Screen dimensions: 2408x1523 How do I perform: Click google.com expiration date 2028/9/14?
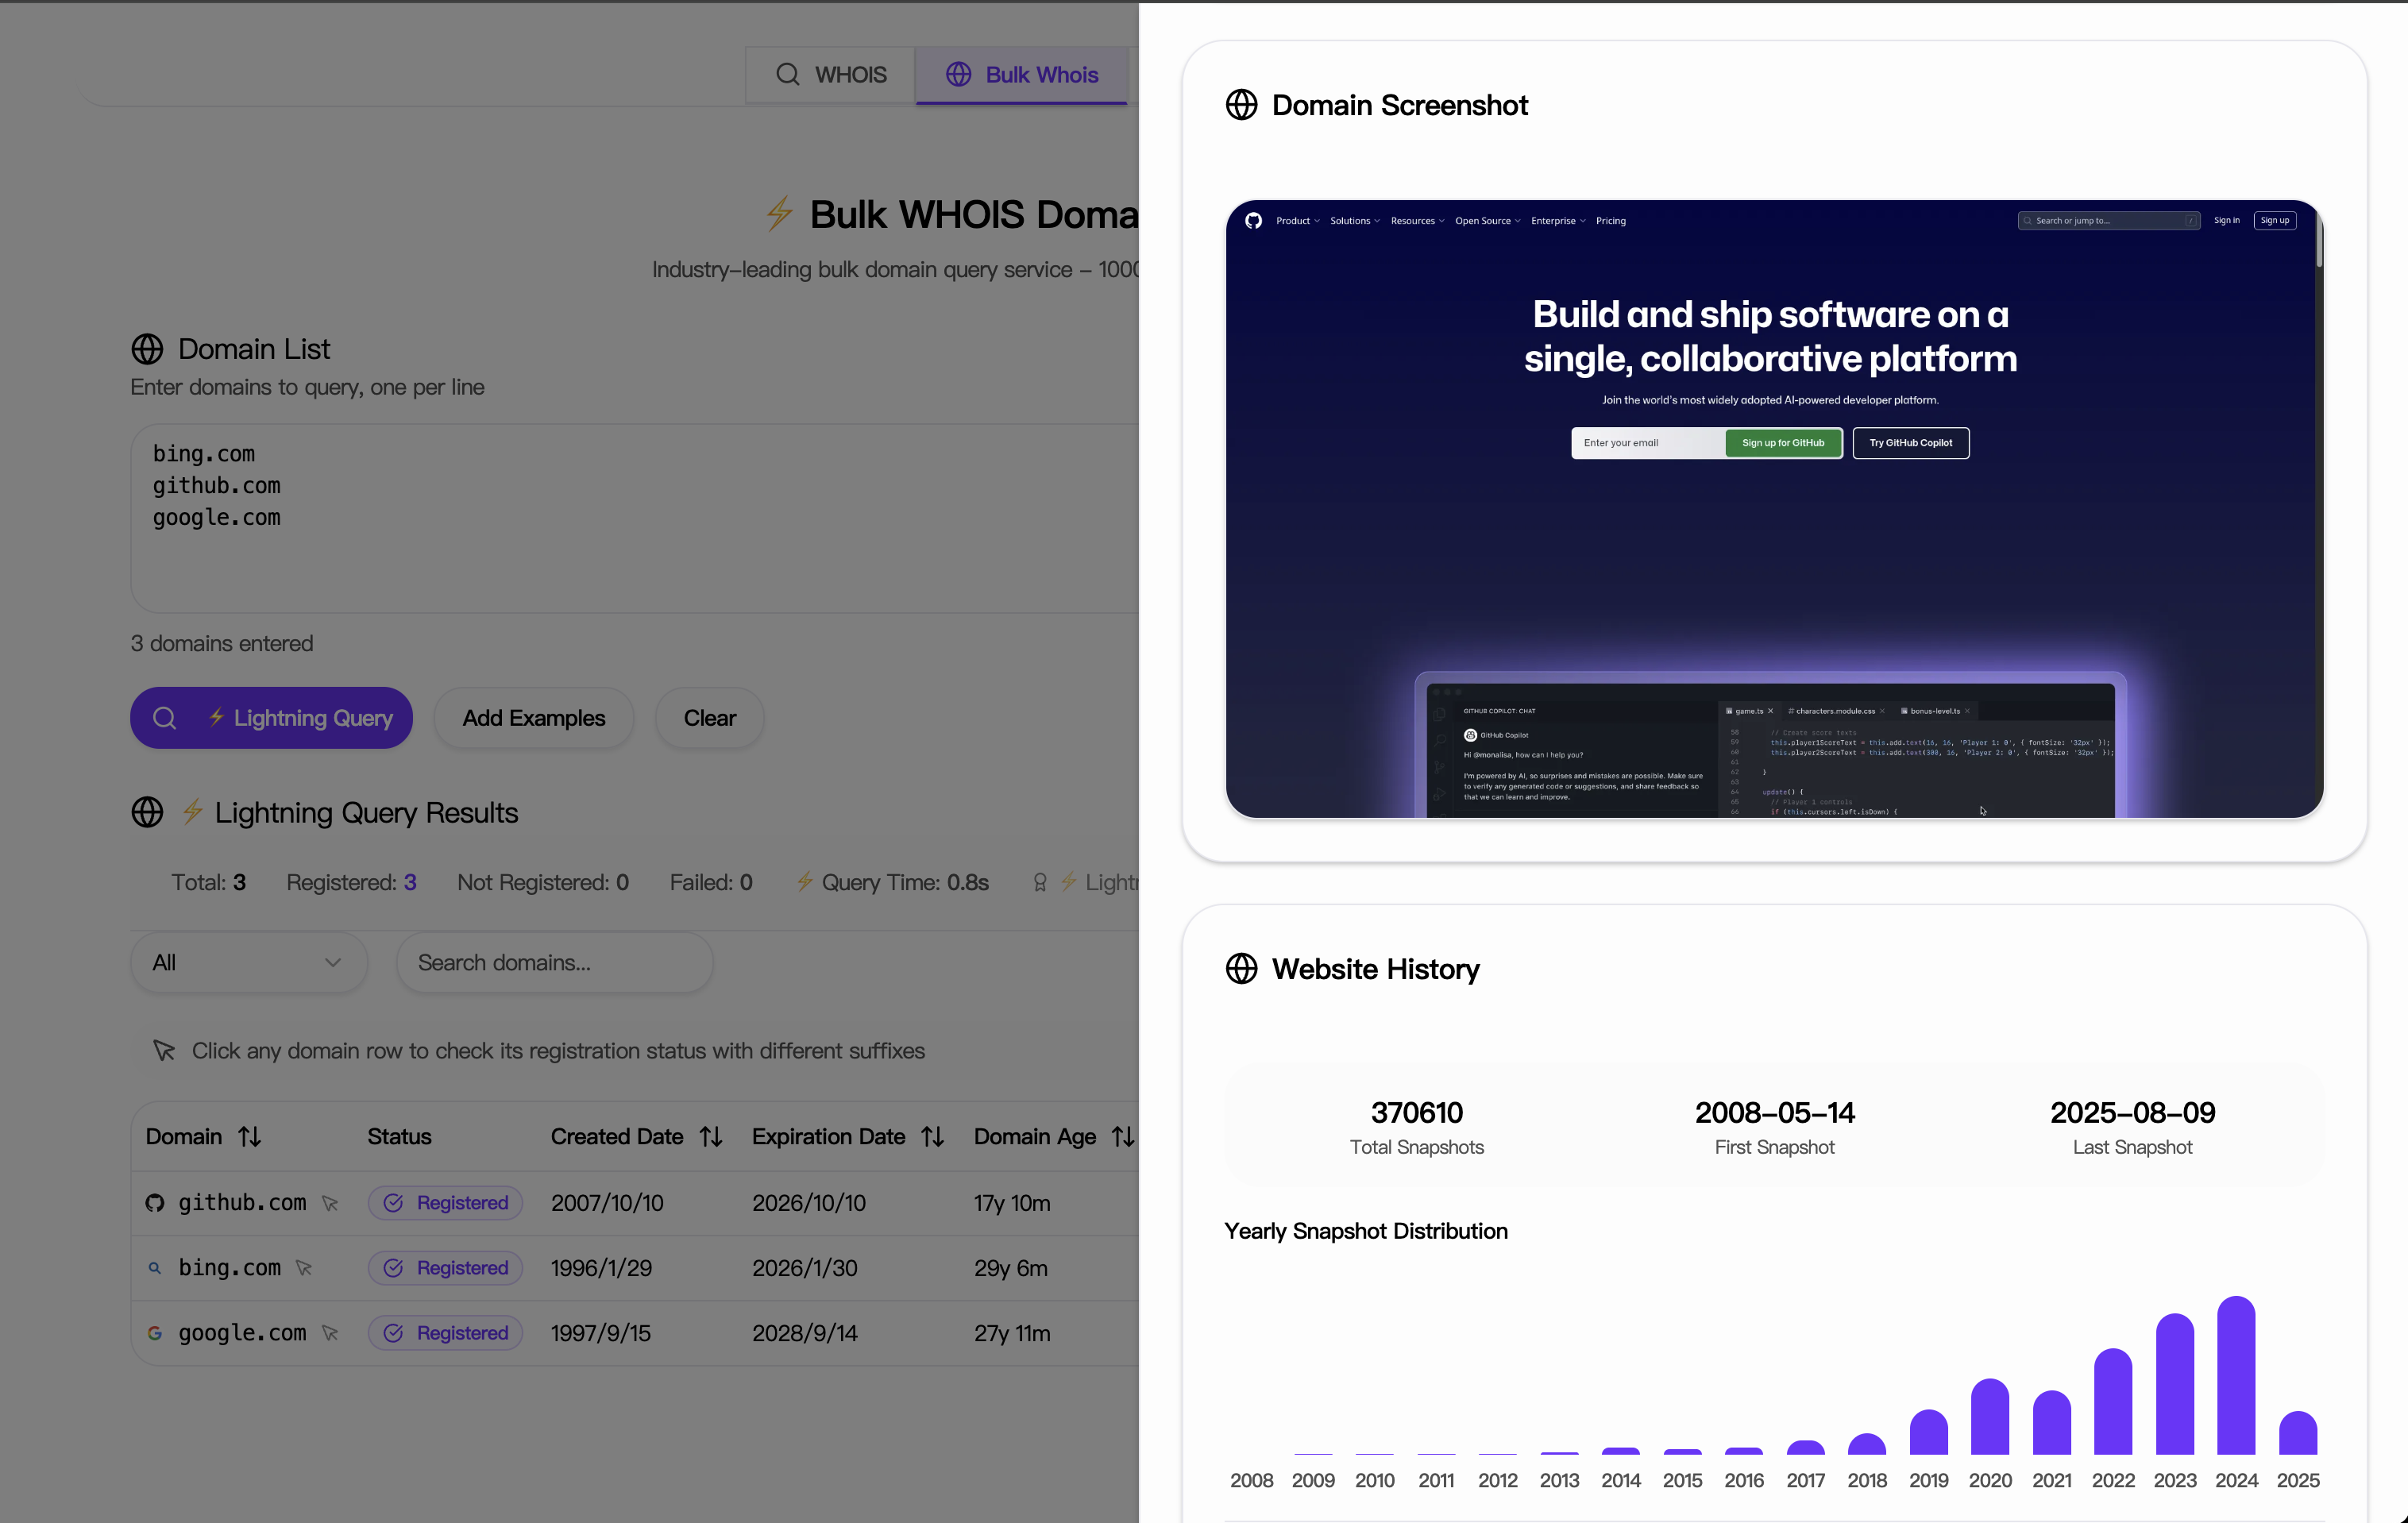805,1333
